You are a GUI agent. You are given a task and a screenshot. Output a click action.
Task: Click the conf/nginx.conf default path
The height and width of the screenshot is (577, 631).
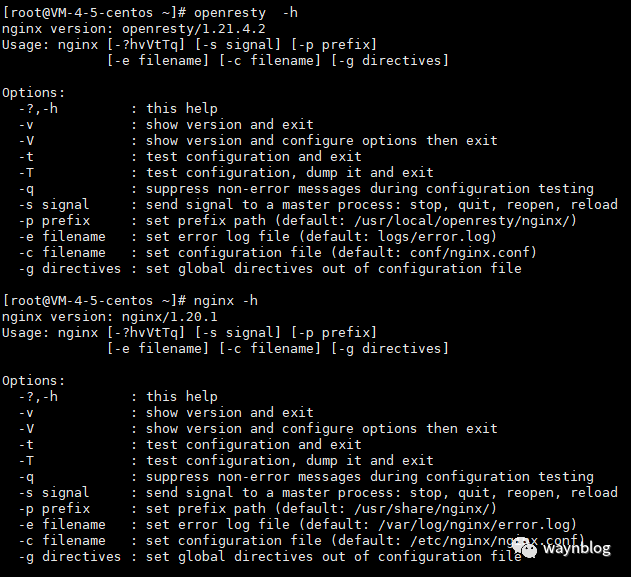tap(470, 253)
